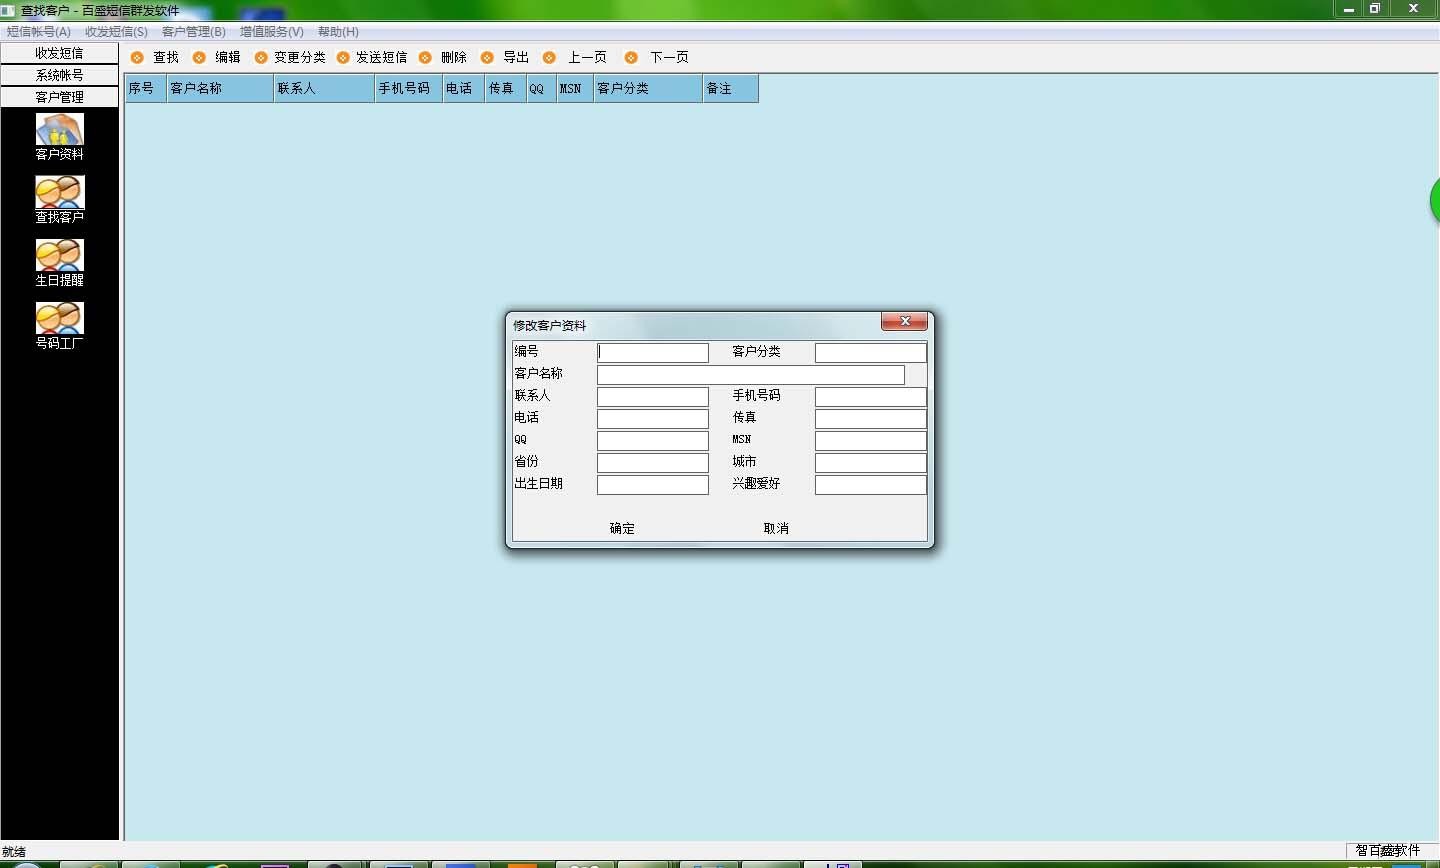1440x868 pixels.
Task: Focus the MSN input field
Action: [871, 440]
